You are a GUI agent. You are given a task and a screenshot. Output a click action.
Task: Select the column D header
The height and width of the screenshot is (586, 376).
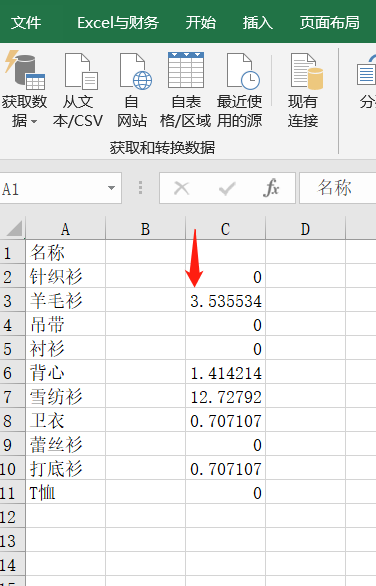point(305,229)
